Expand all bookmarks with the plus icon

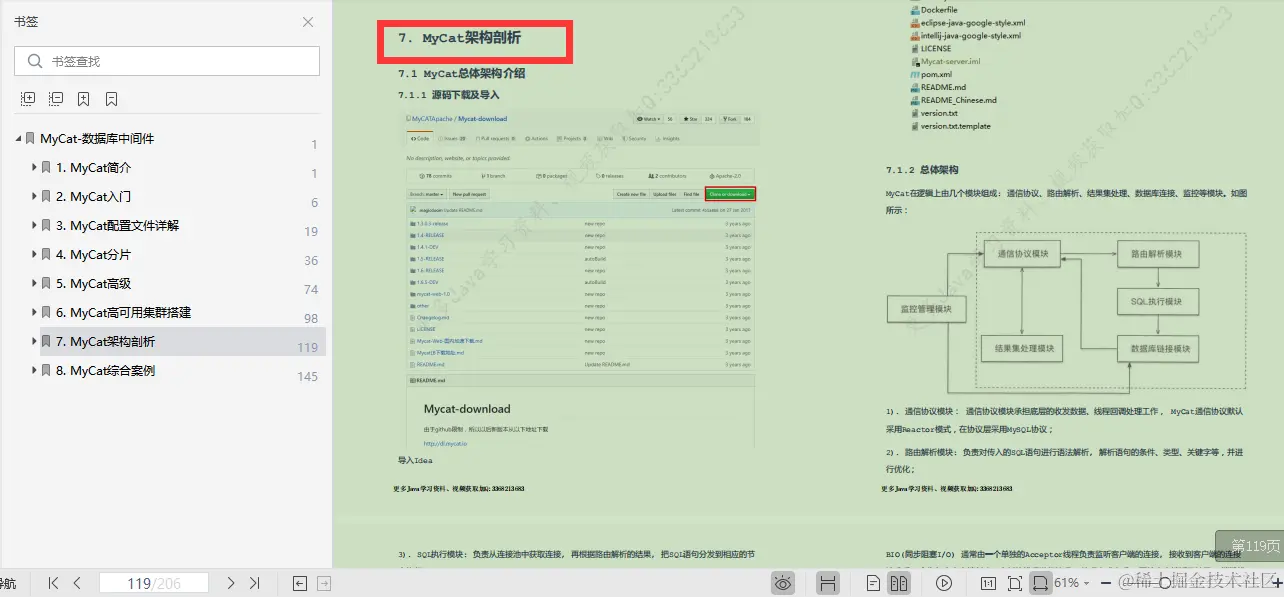28,98
